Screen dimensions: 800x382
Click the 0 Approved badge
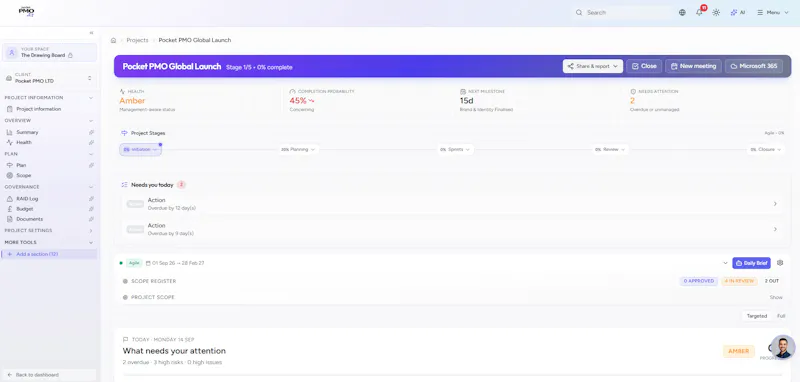[x=698, y=281]
